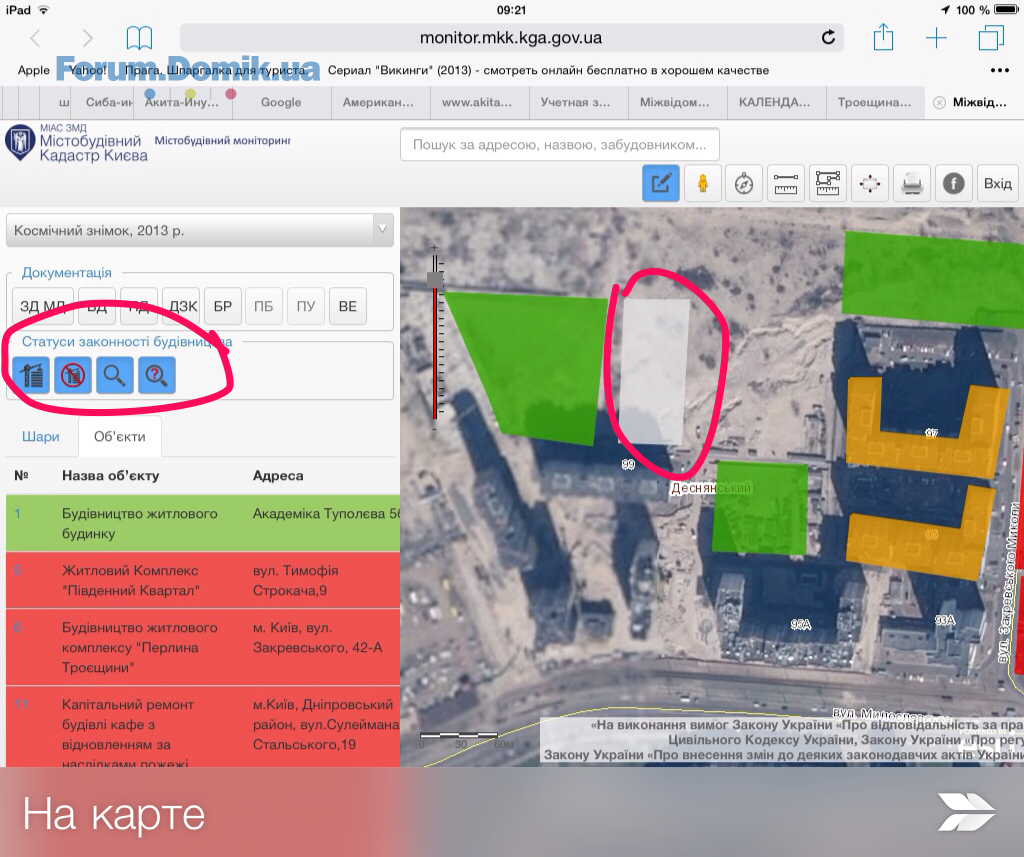
Task: Toggle legal construction status crane filter
Action: point(31,376)
